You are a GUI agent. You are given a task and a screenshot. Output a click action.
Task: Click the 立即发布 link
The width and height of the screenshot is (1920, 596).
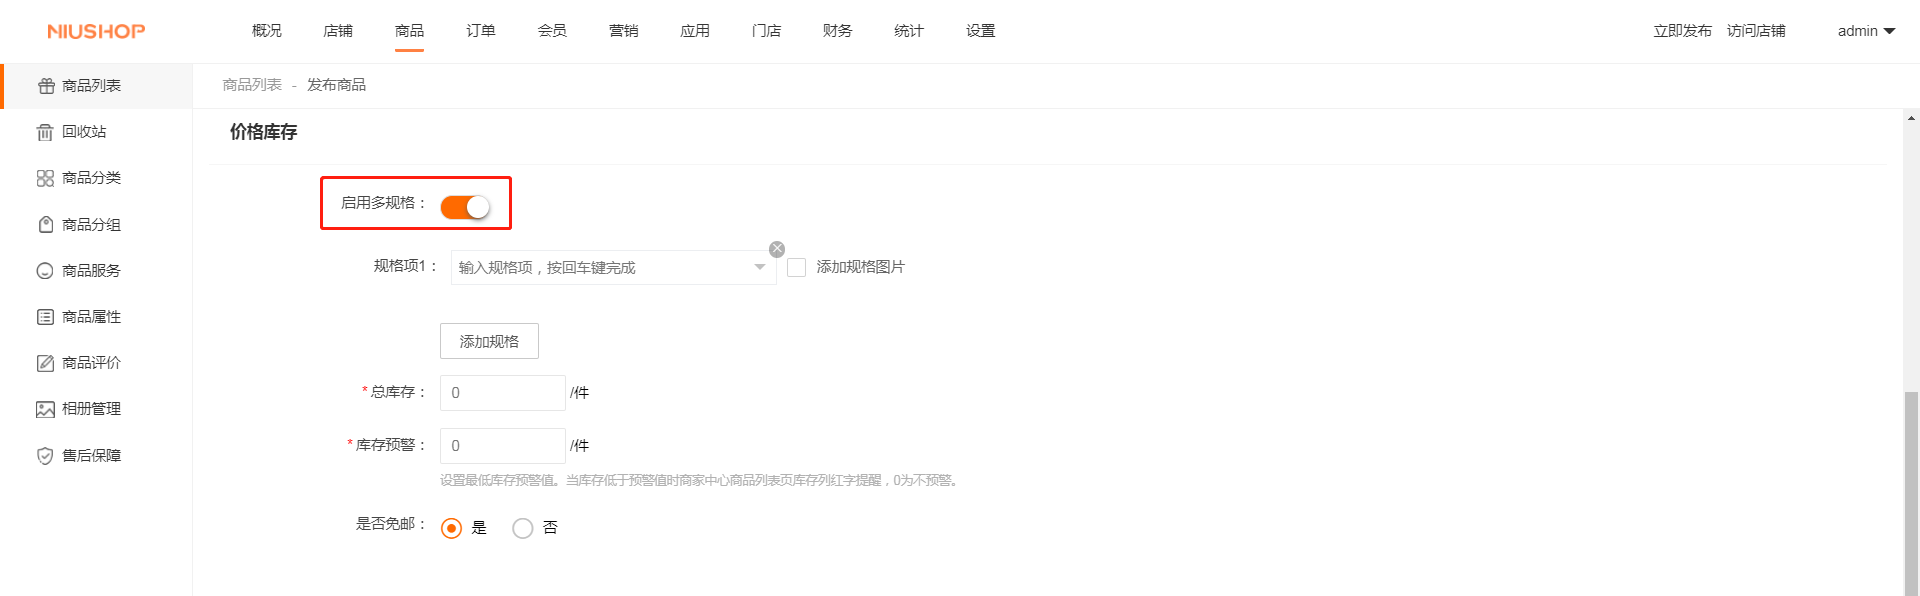pyautogui.click(x=1682, y=31)
